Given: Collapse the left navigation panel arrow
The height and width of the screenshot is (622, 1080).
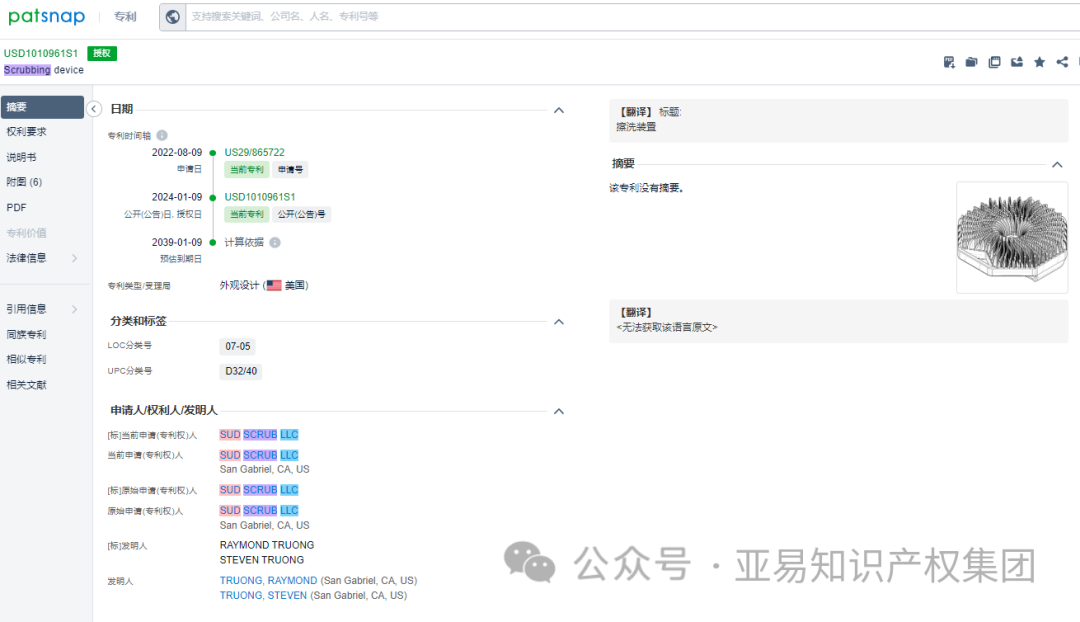Looking at the screenshot, I should pyautogui.click(x=94, y=109).
